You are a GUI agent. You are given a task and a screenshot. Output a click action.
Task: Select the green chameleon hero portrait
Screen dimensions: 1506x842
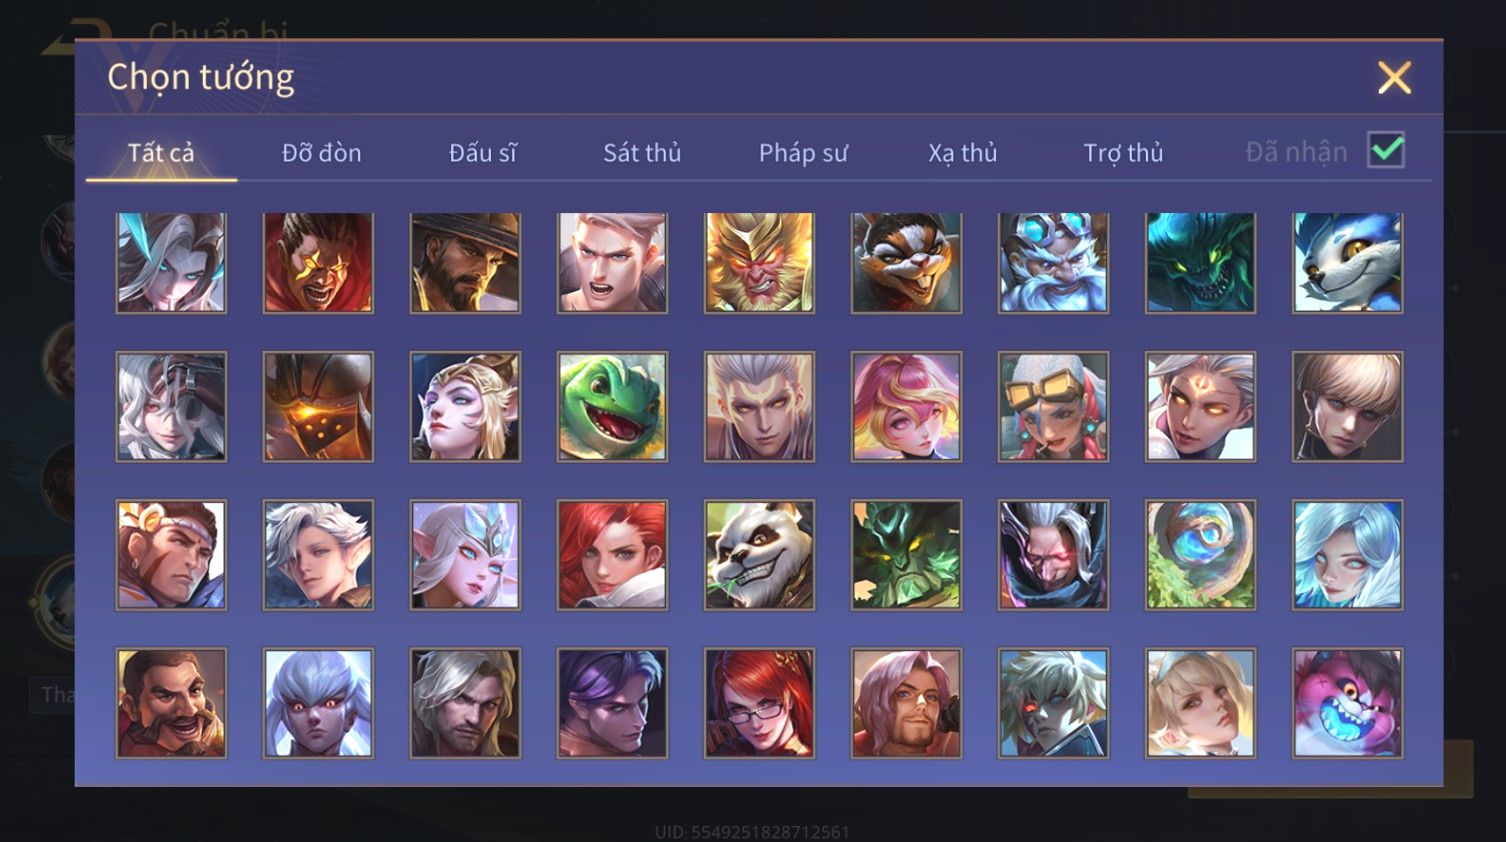[612, 407]
